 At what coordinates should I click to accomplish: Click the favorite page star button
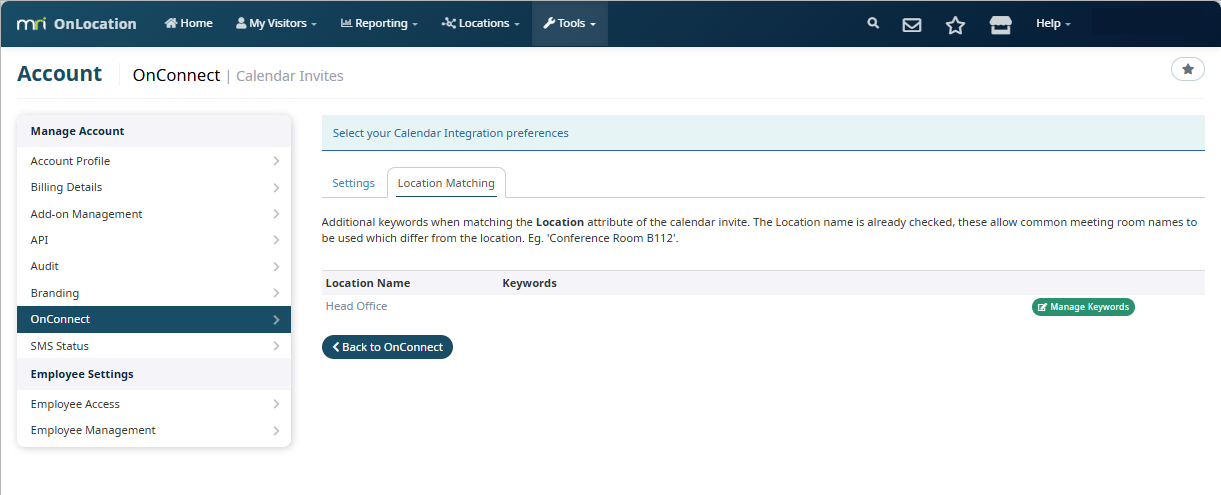tap(1187, 69)
